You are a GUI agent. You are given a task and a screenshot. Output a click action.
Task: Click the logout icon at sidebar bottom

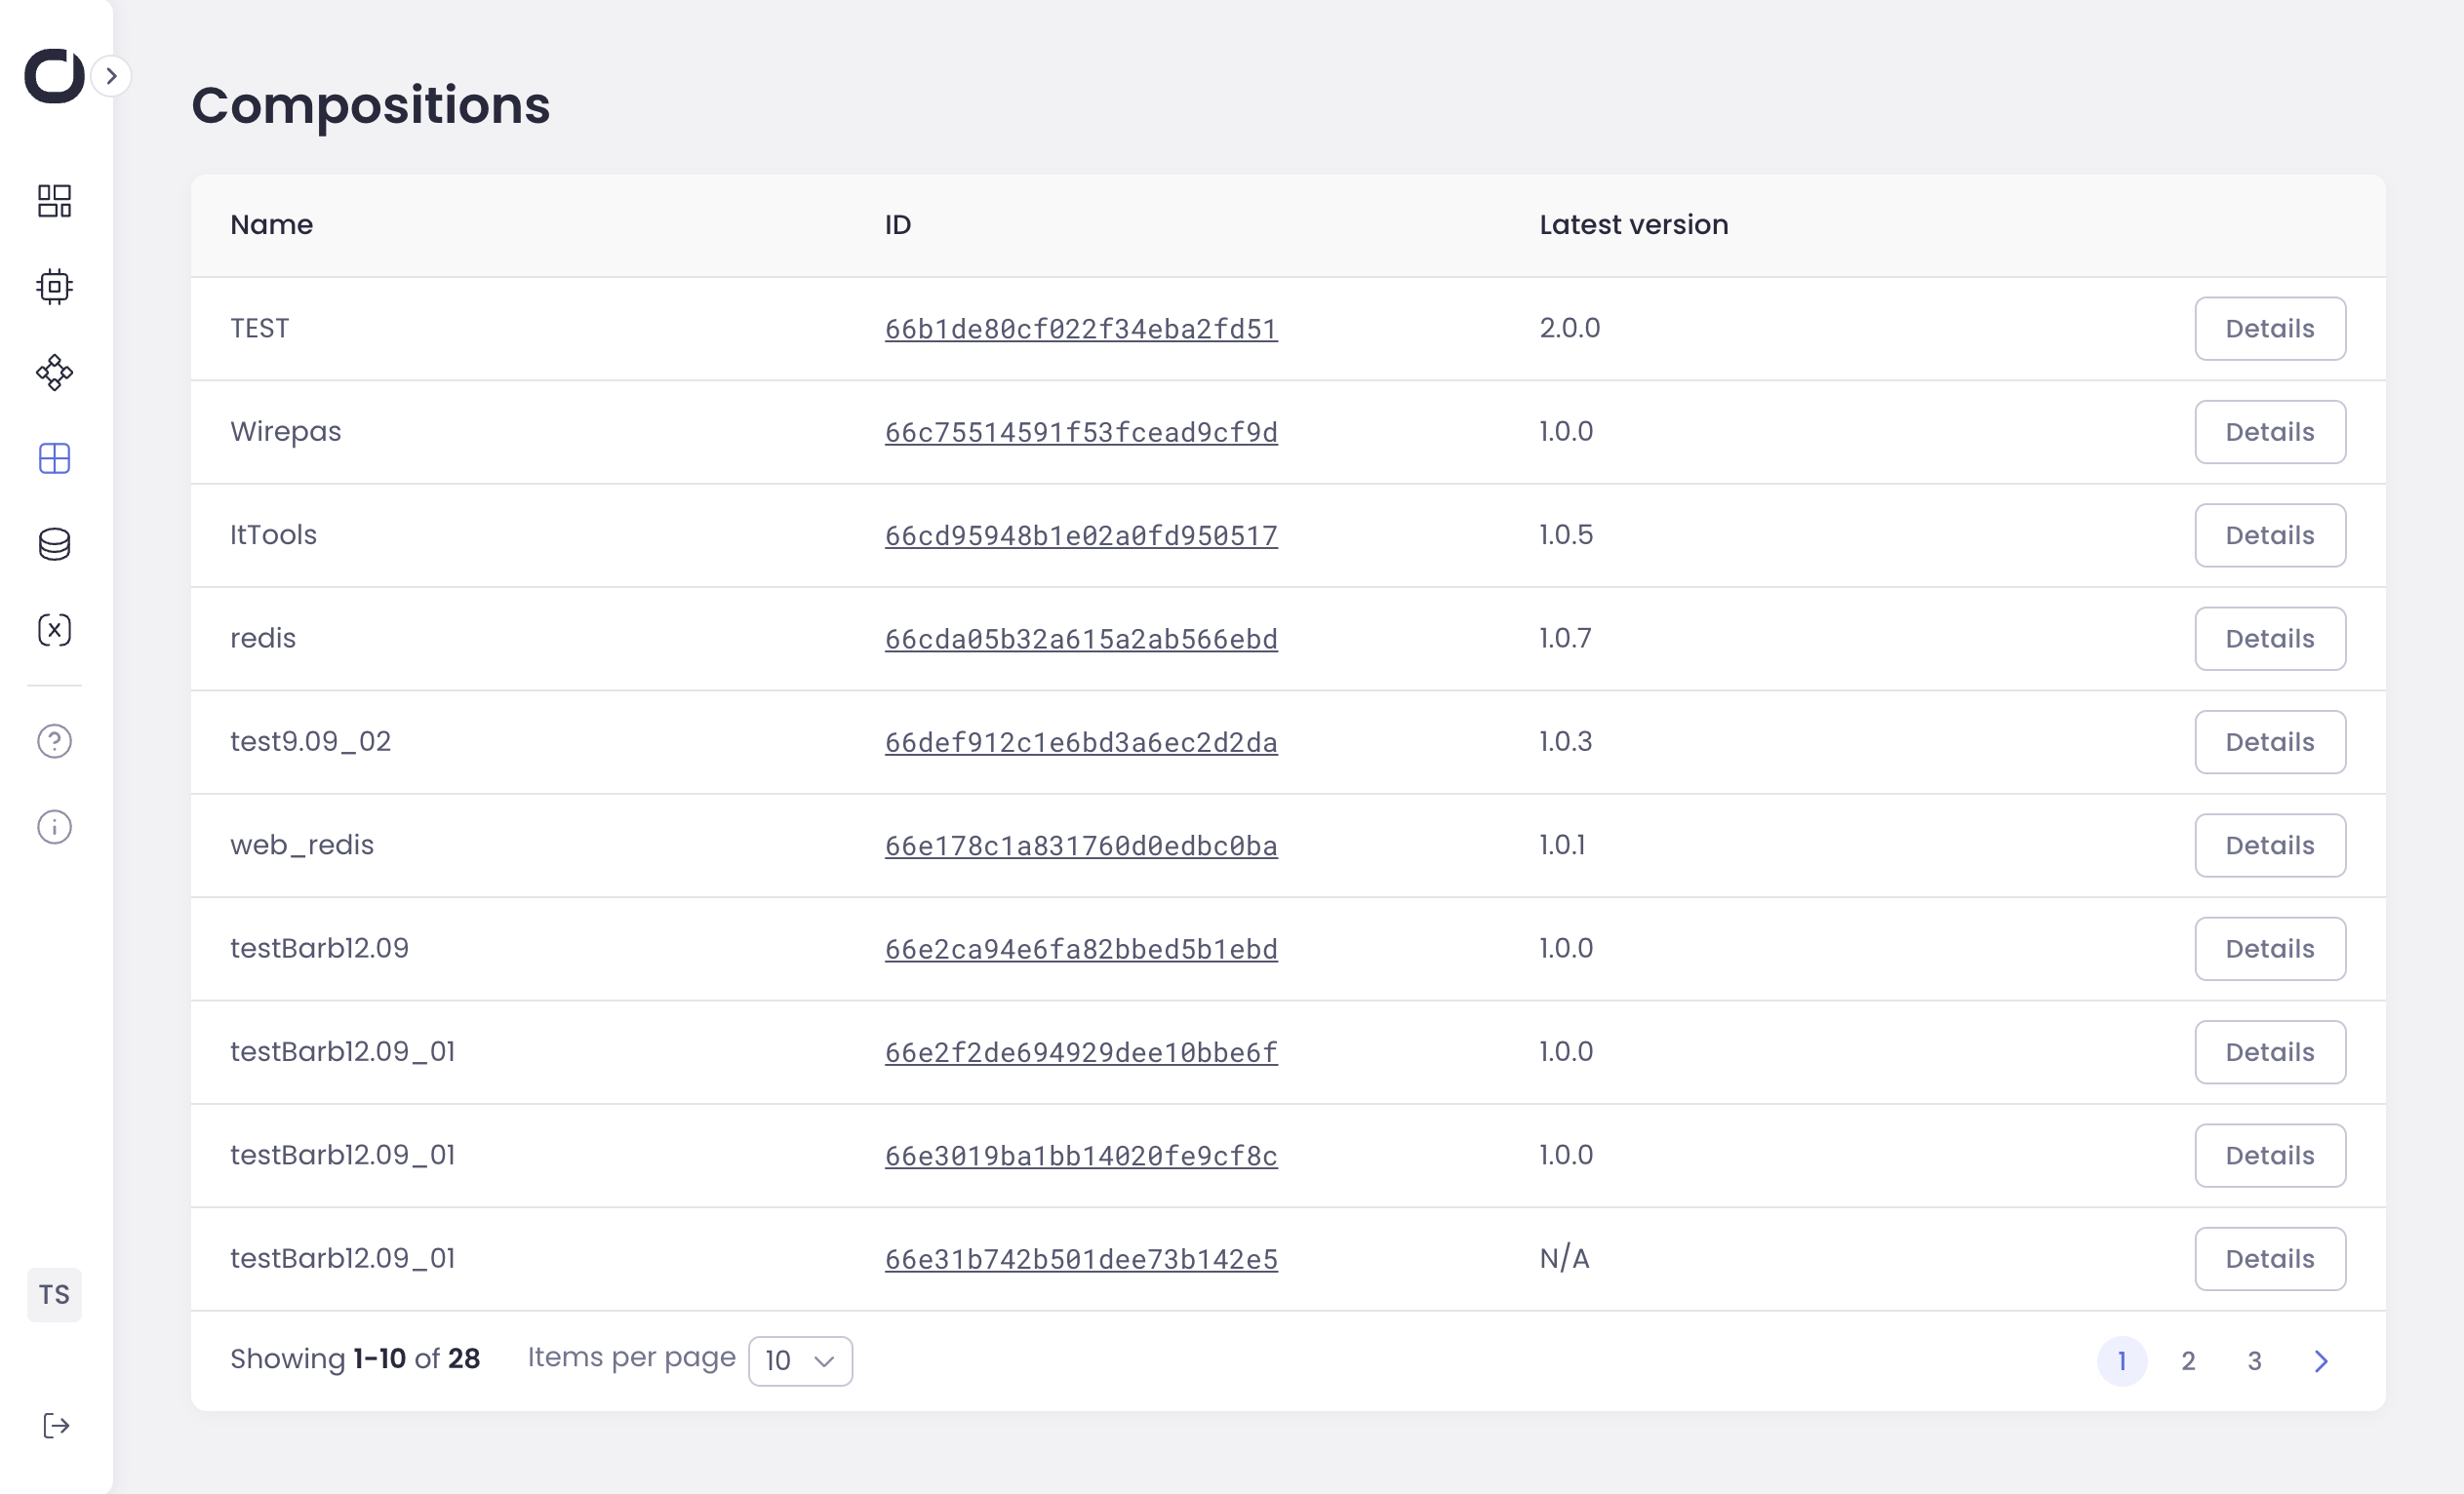click(x=56, y=1425)
